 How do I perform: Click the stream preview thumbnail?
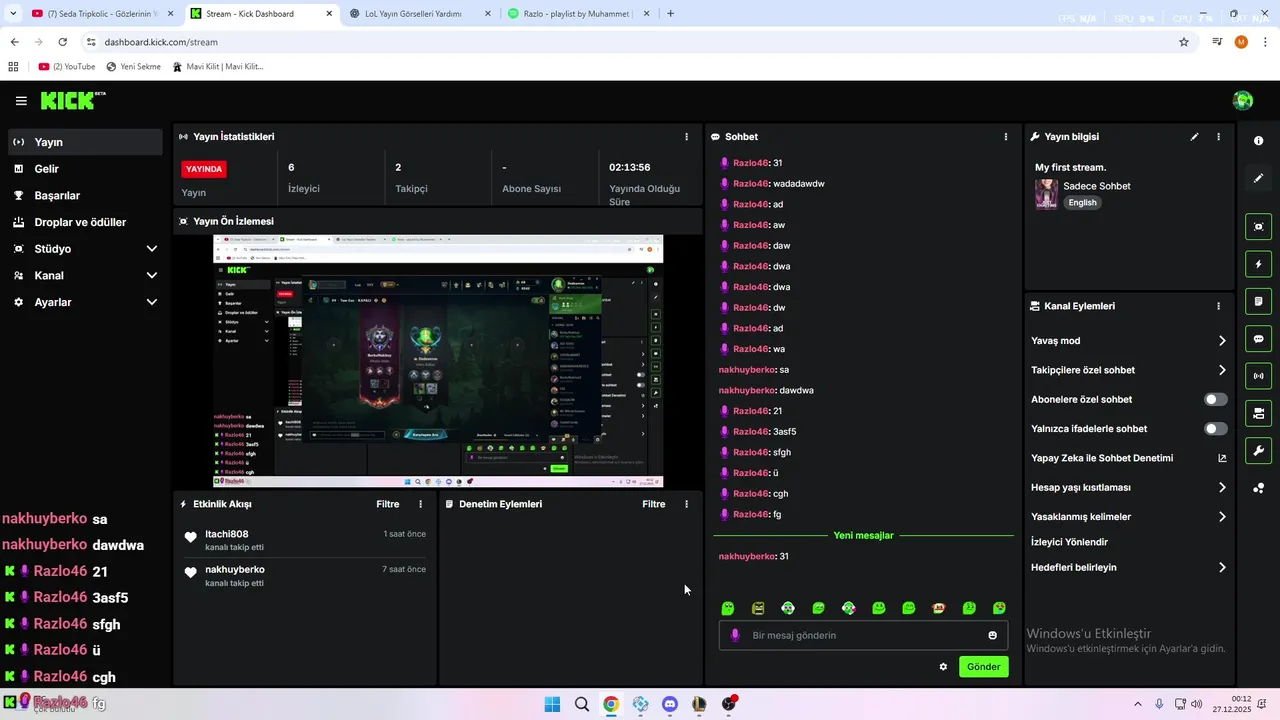[438, 361]
